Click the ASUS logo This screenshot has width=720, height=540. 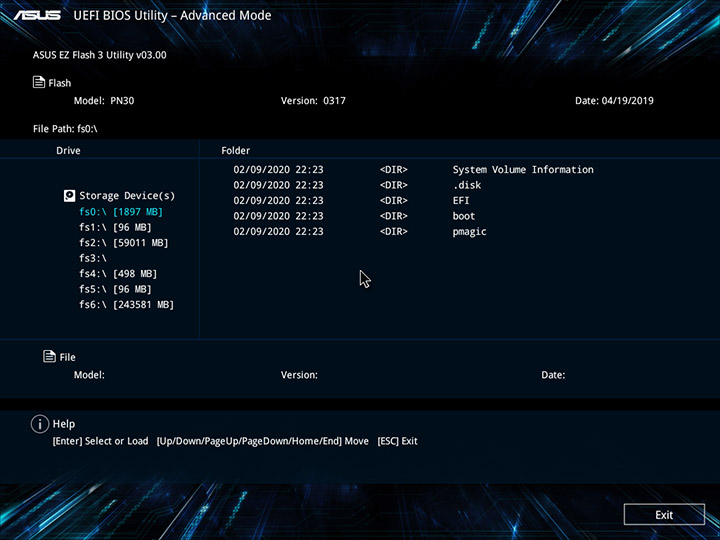tap(37, 15)
